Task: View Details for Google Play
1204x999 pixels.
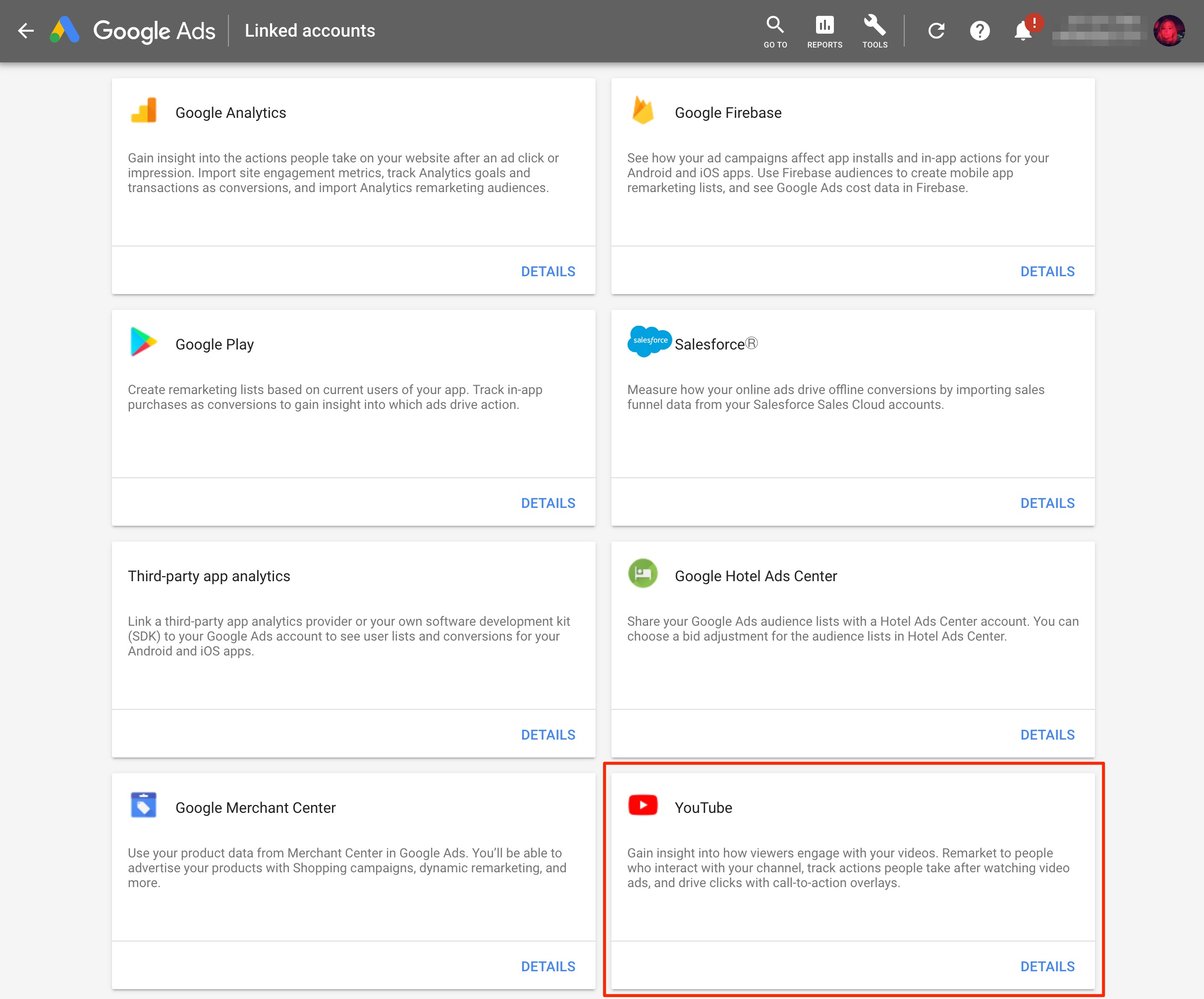Action: 548,503
